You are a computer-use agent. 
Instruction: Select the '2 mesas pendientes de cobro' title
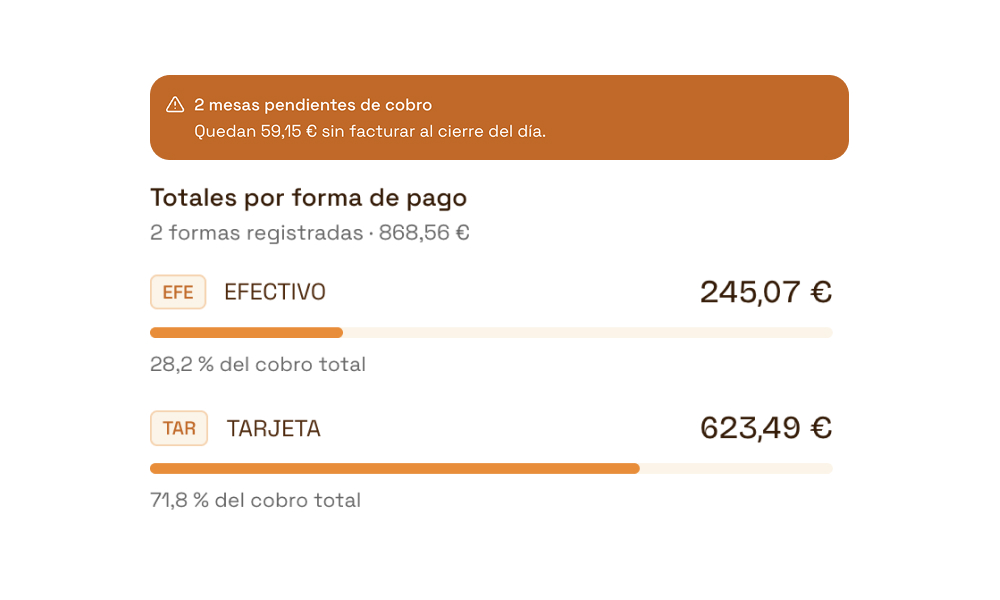click(x=313, y=105)
